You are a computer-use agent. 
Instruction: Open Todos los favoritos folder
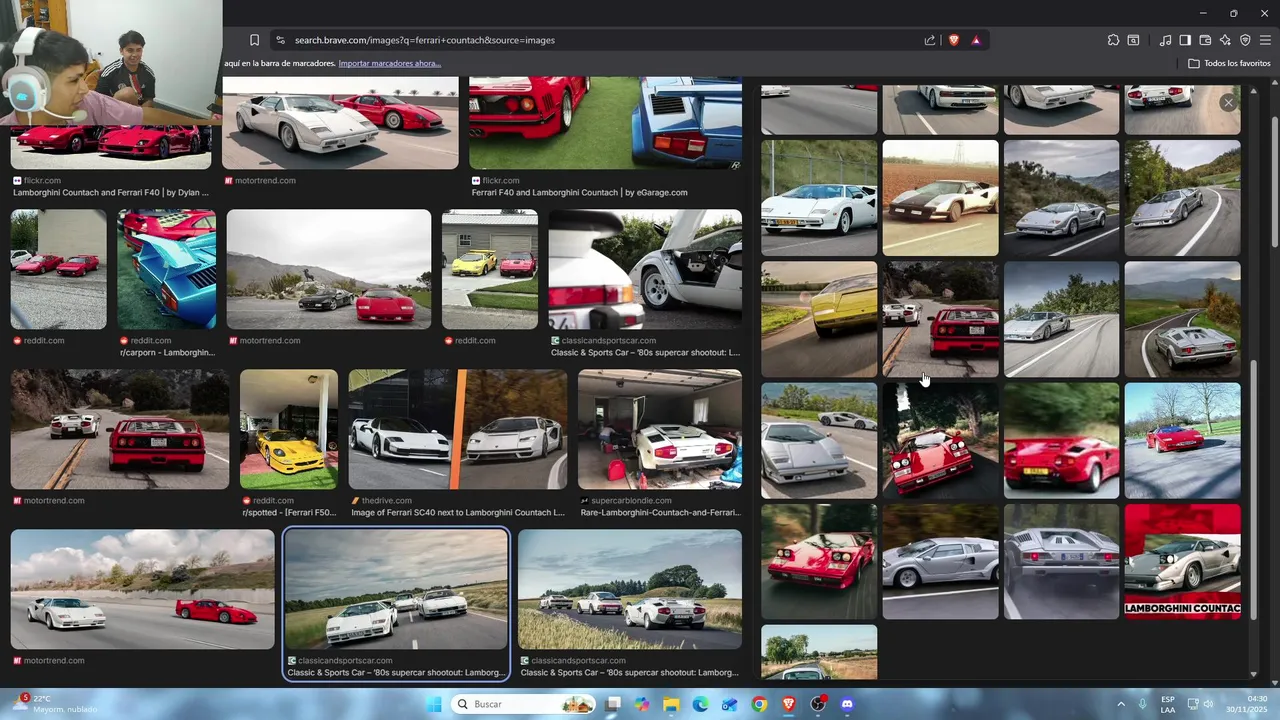click(x=1229, y=63)
